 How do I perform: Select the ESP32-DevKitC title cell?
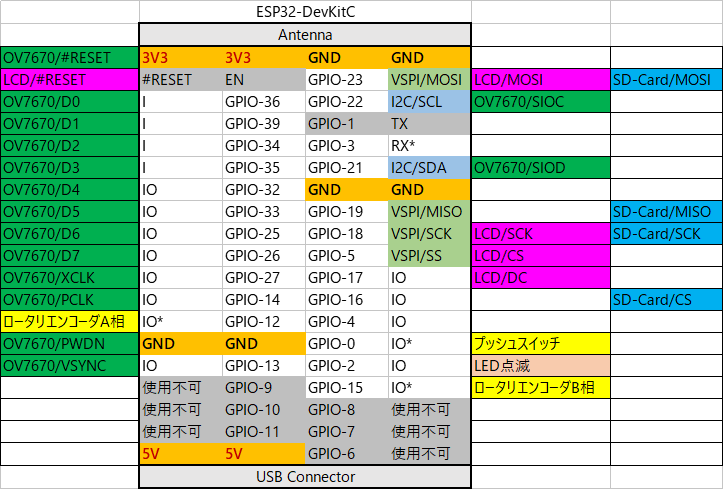305,12
